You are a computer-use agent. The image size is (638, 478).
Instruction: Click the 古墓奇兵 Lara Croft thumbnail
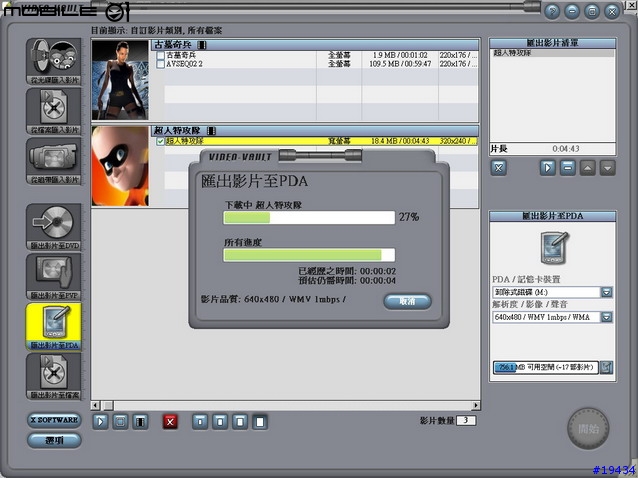coord(120,80)
